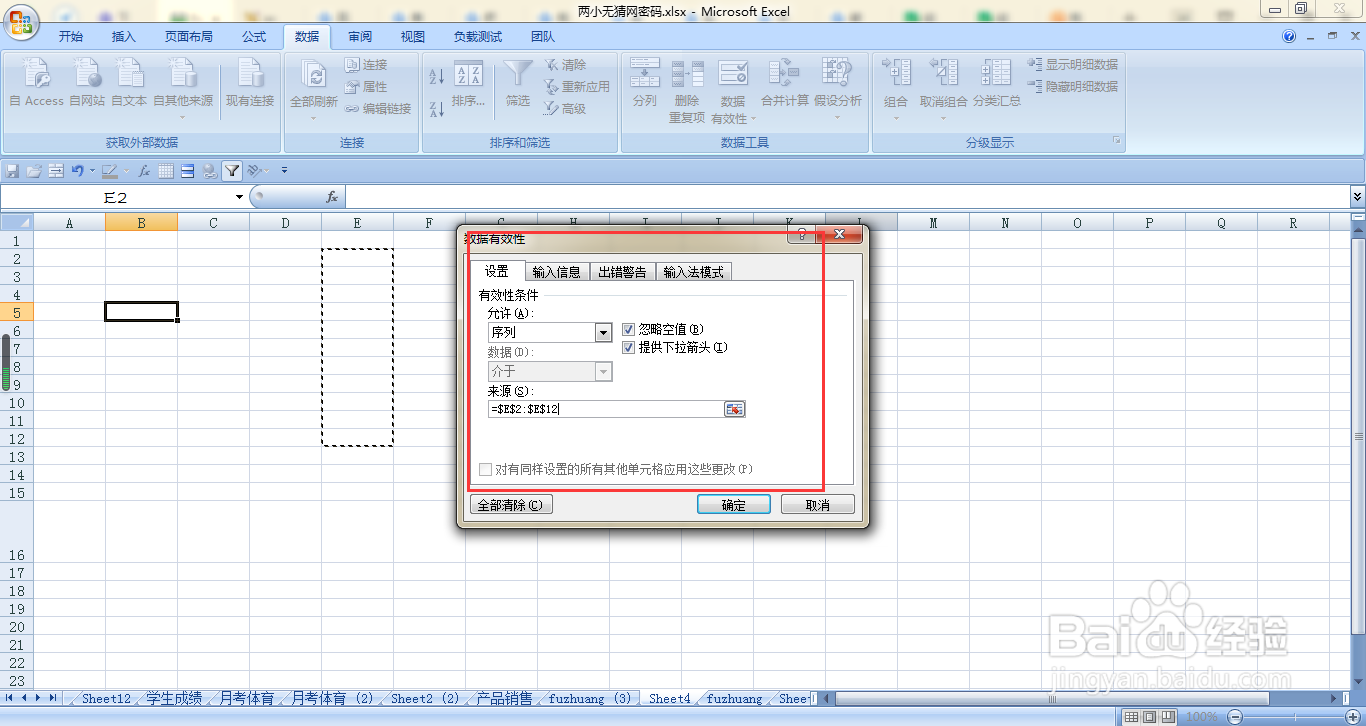Screen dimensions: 1366x726
Task: Switch to Page Break Preview icon
Action: click(1166, 717)
